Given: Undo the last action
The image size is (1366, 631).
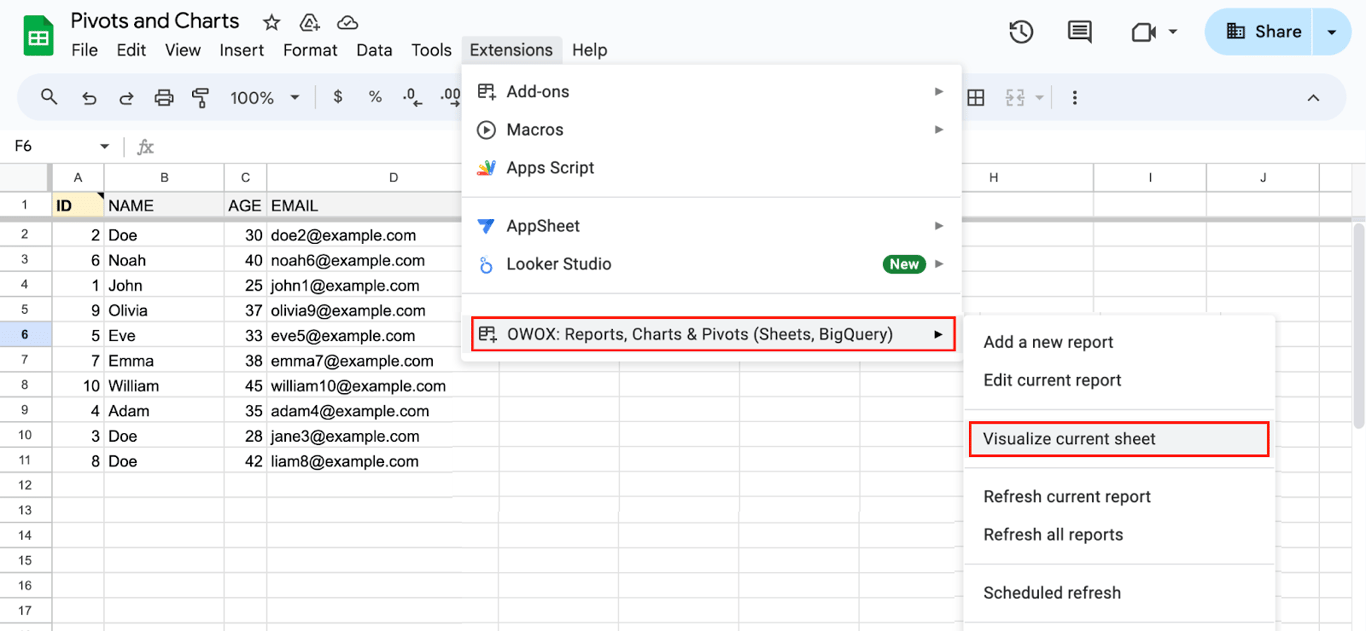Looking at the screenshot, I should 89,97.
